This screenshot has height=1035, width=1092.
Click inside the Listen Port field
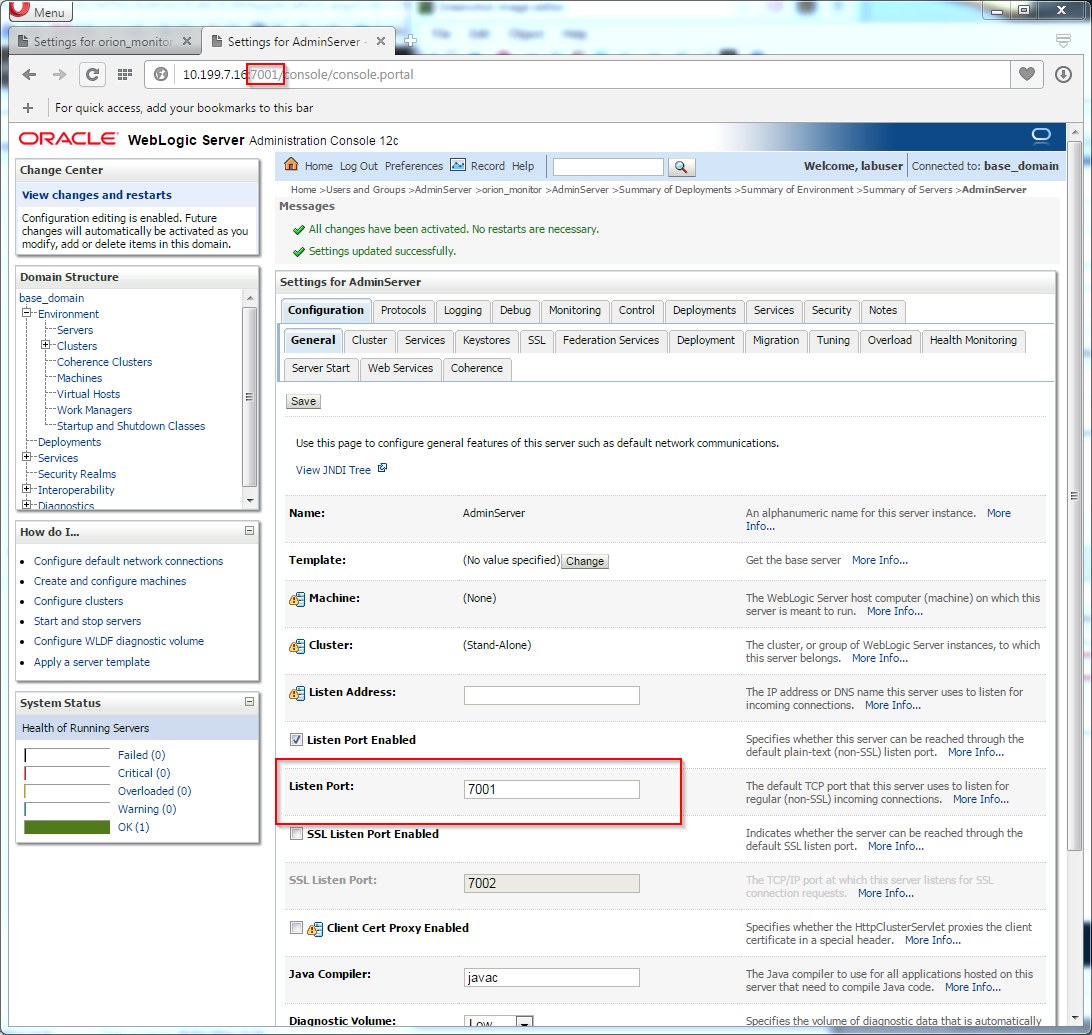click(x=552, y=789)
